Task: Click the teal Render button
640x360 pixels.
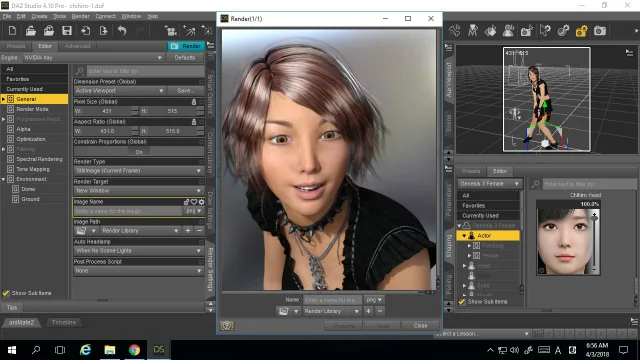Action: pyautogui.click(x=186, y=46)
